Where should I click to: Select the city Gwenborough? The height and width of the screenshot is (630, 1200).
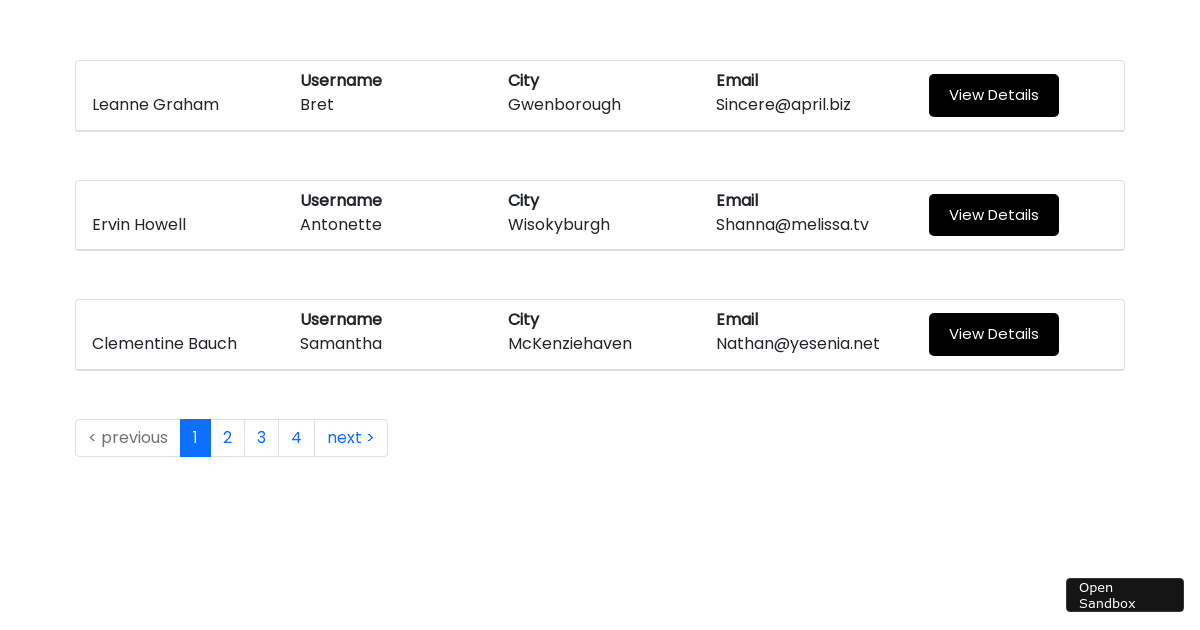point(564,105)
